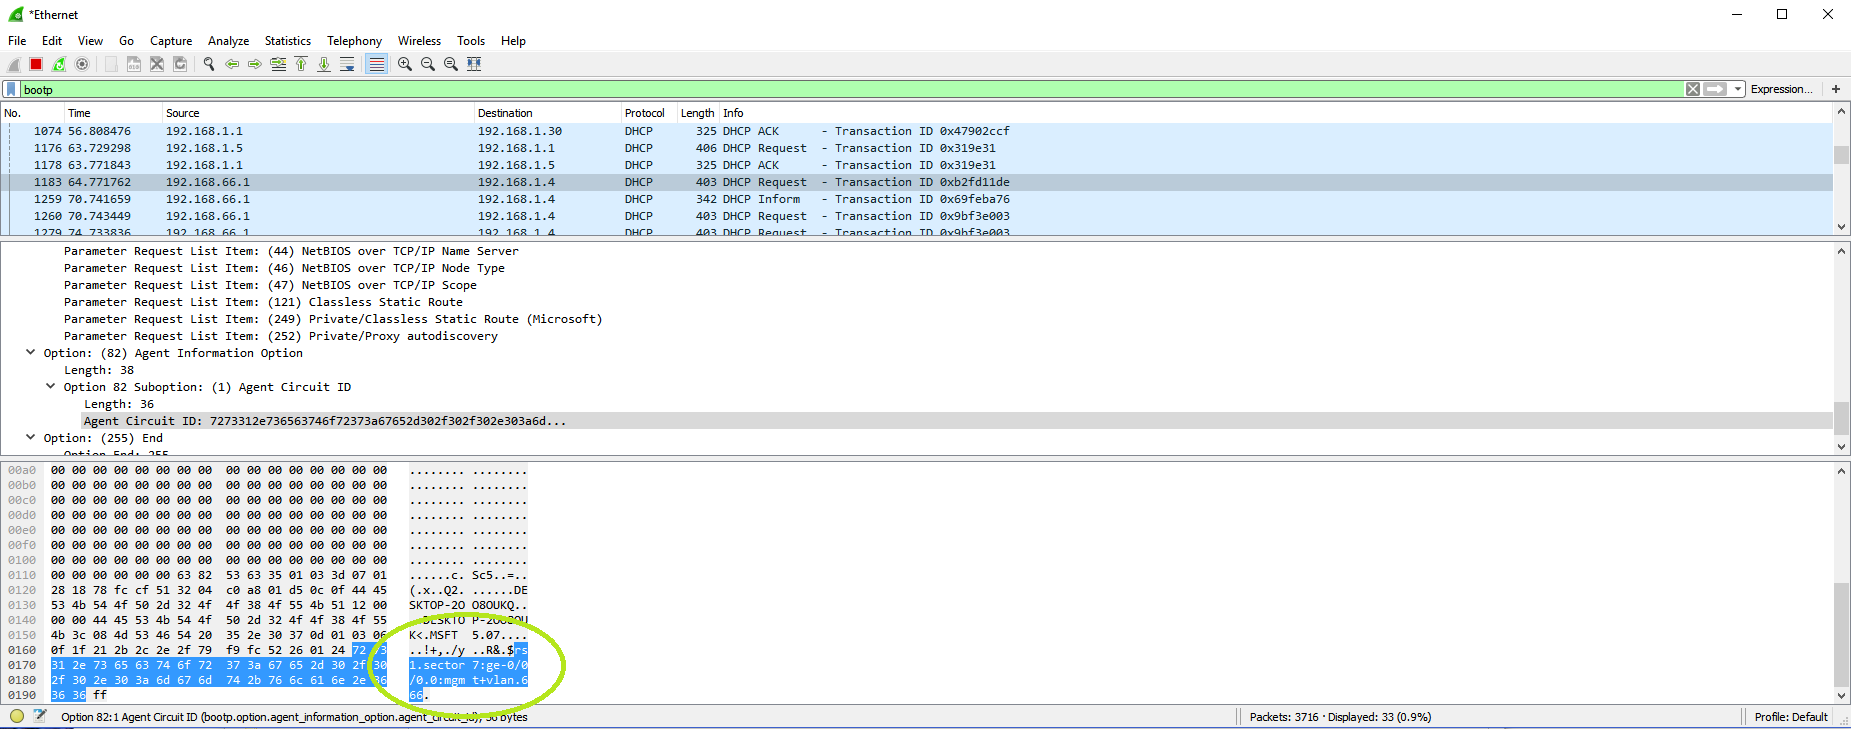The image size is (1851, 729).
Task: Sort packets by Protocol column header
Action: pos(645,113)
